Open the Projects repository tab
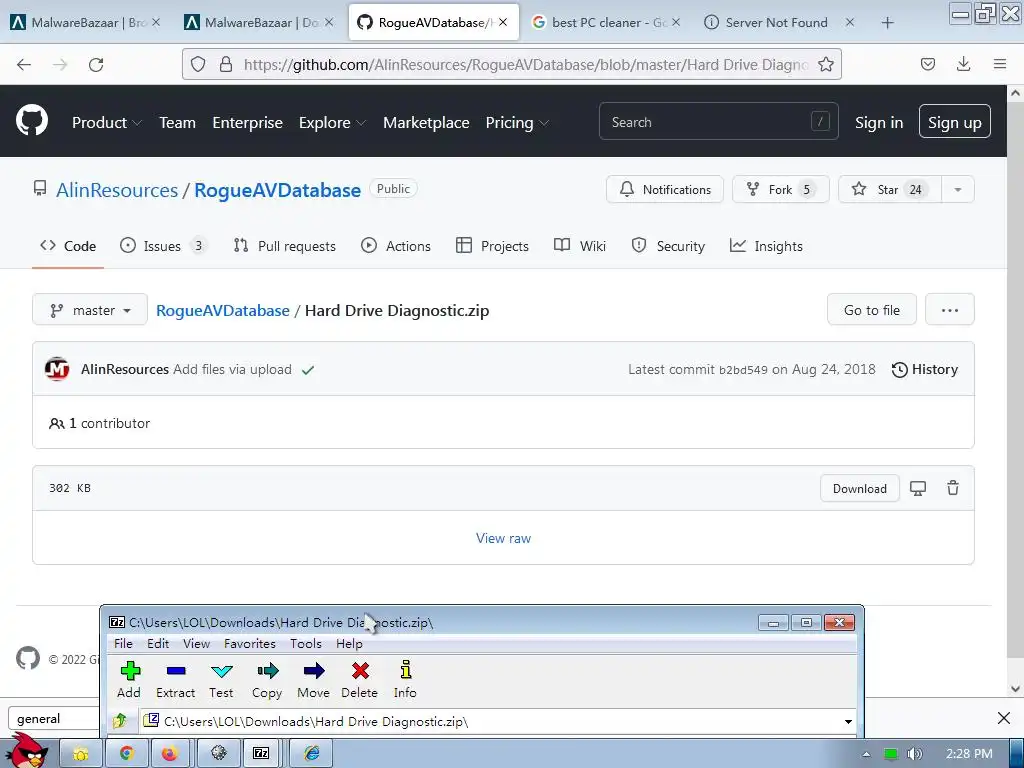1024x768 pixels. [492, 246]
